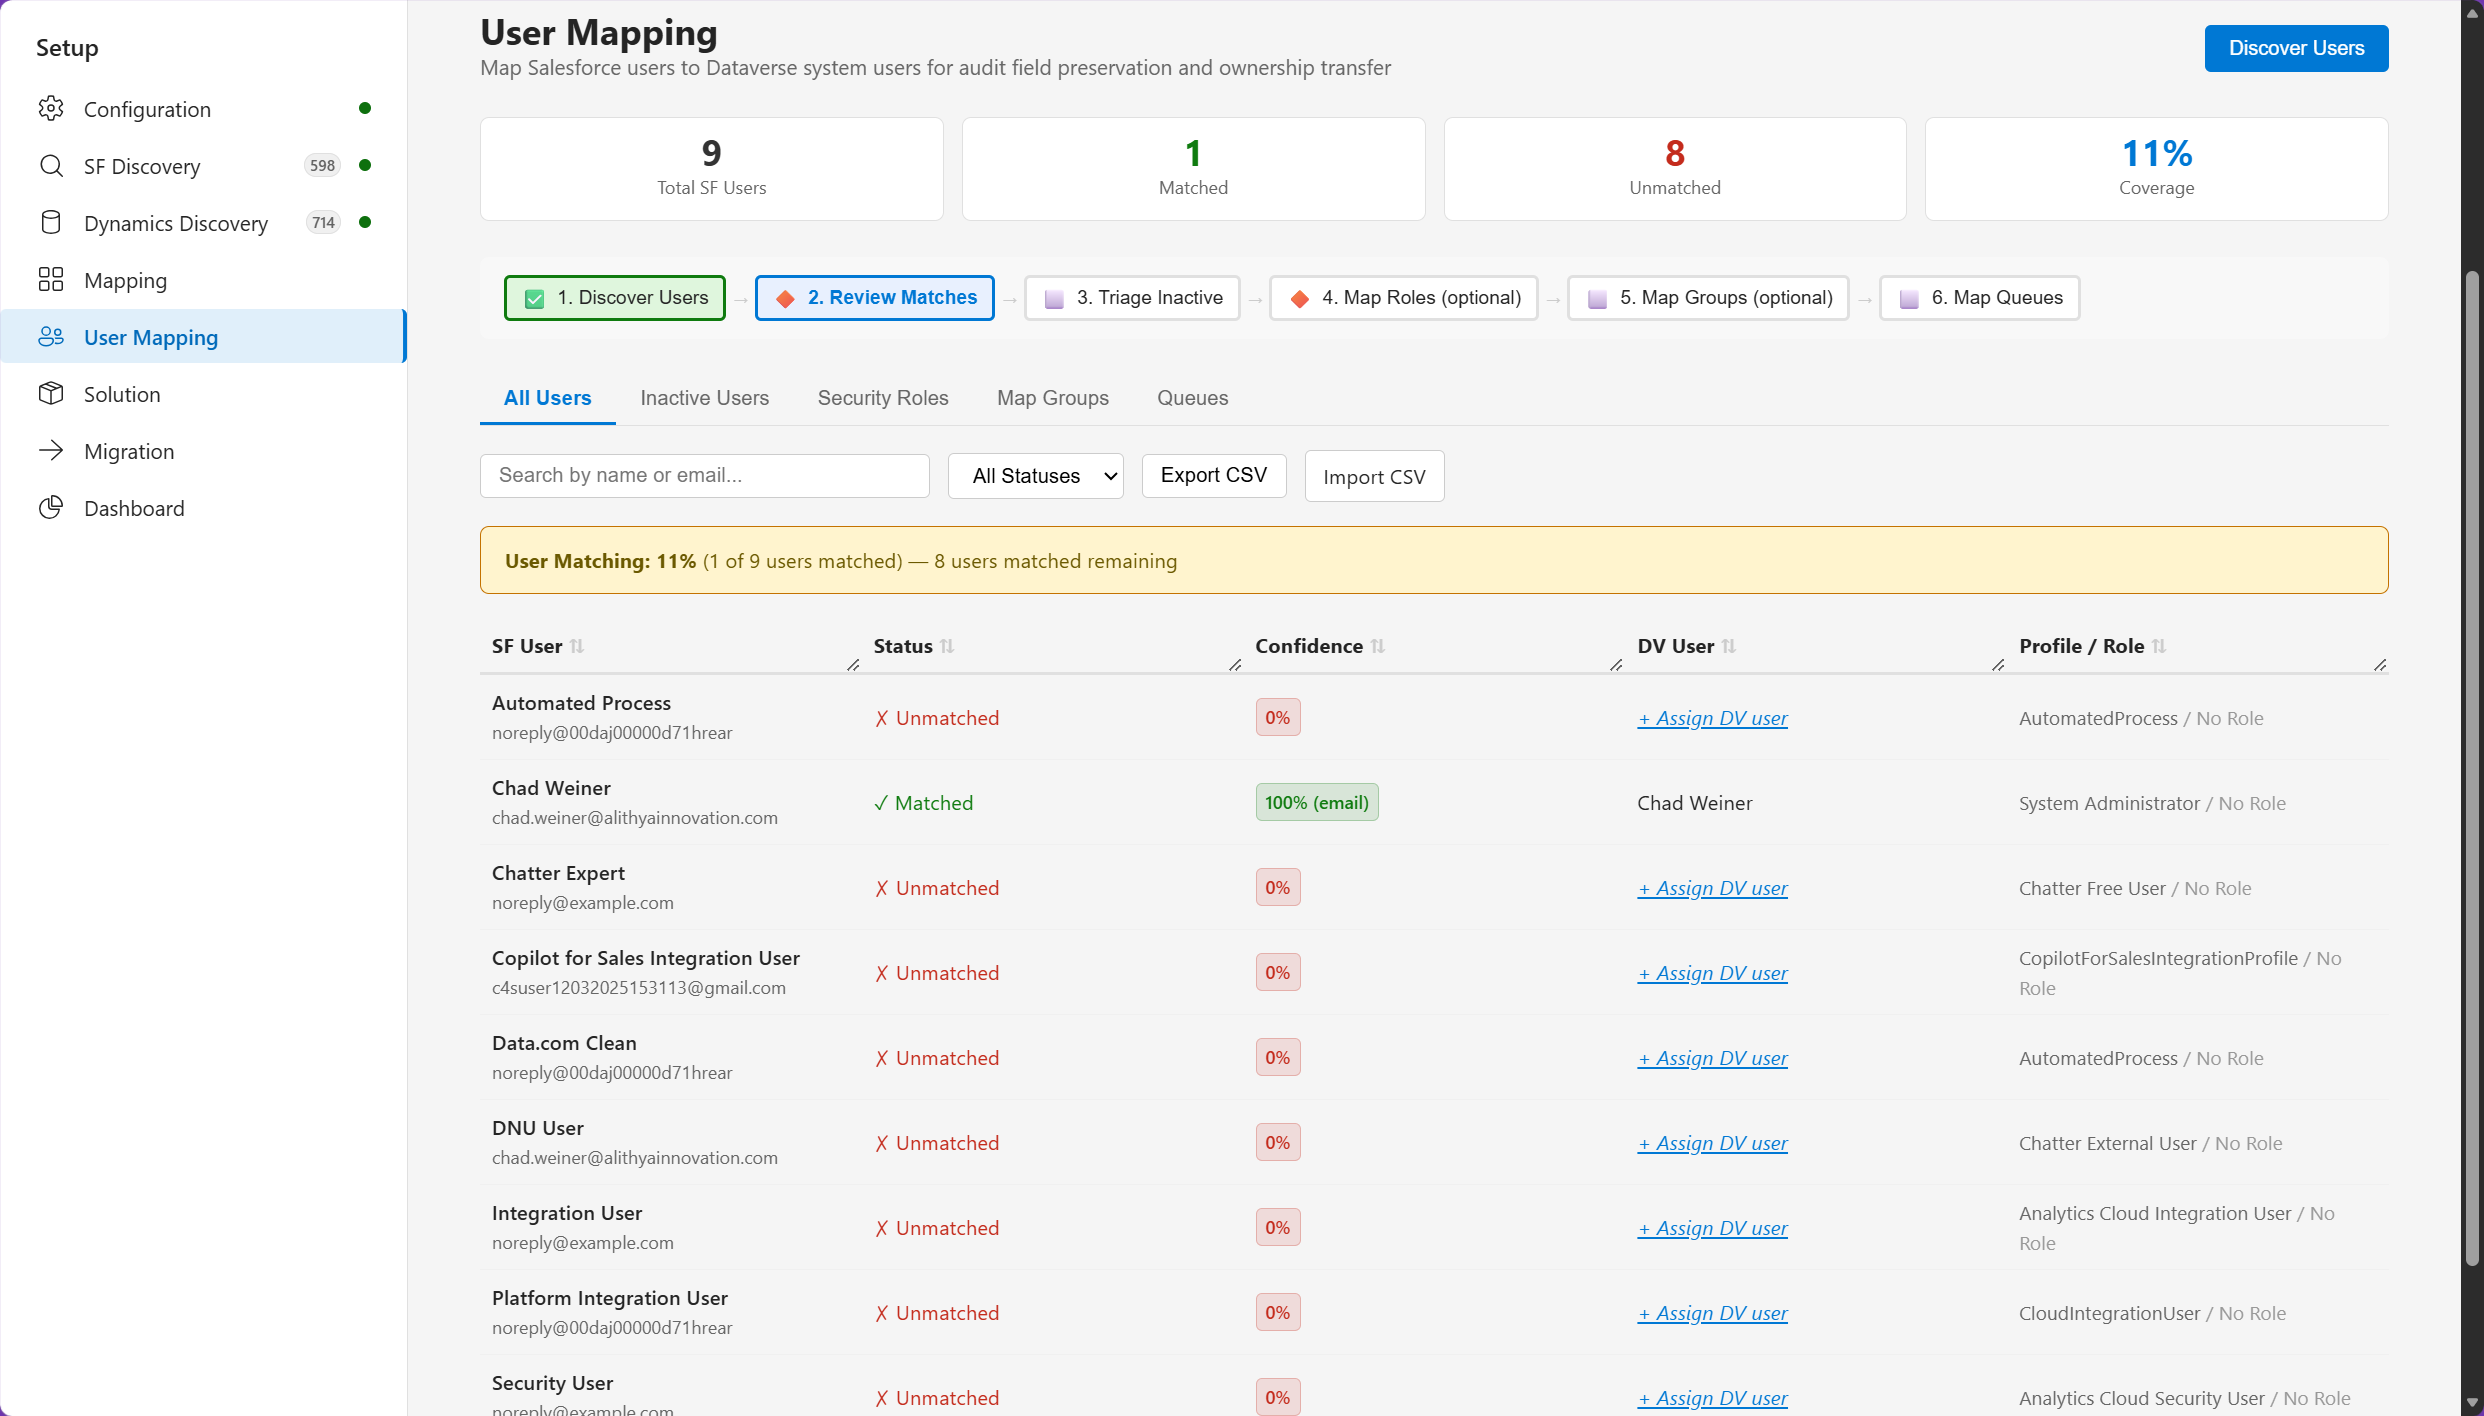Assign DV user for Automated Process
This screenshot has height=1416, width=2484.
pyautogui.click(x=1713, y=718)
